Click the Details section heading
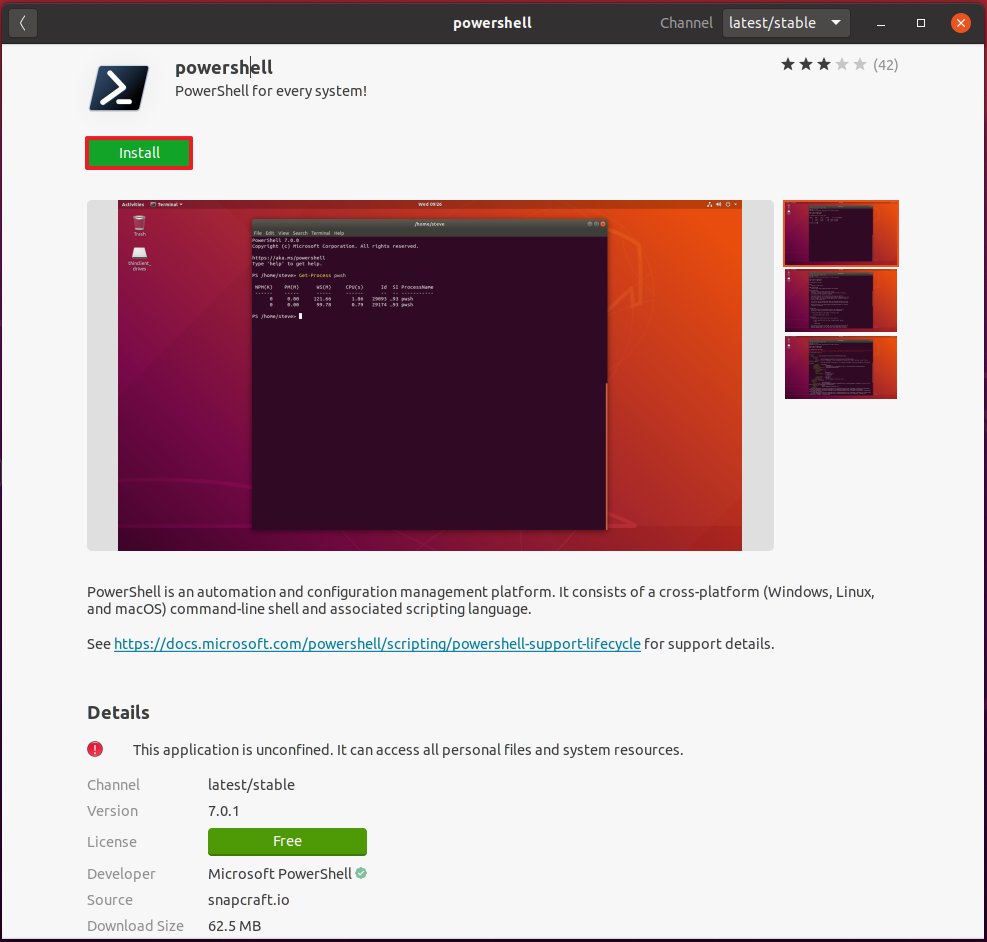Image resolution: width=987 pixels, height=942 pixels. [118, 712]
